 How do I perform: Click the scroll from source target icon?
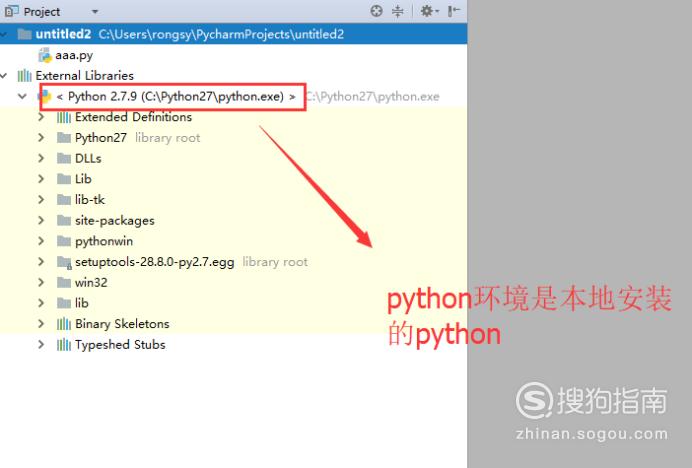[x=376, y=11]
